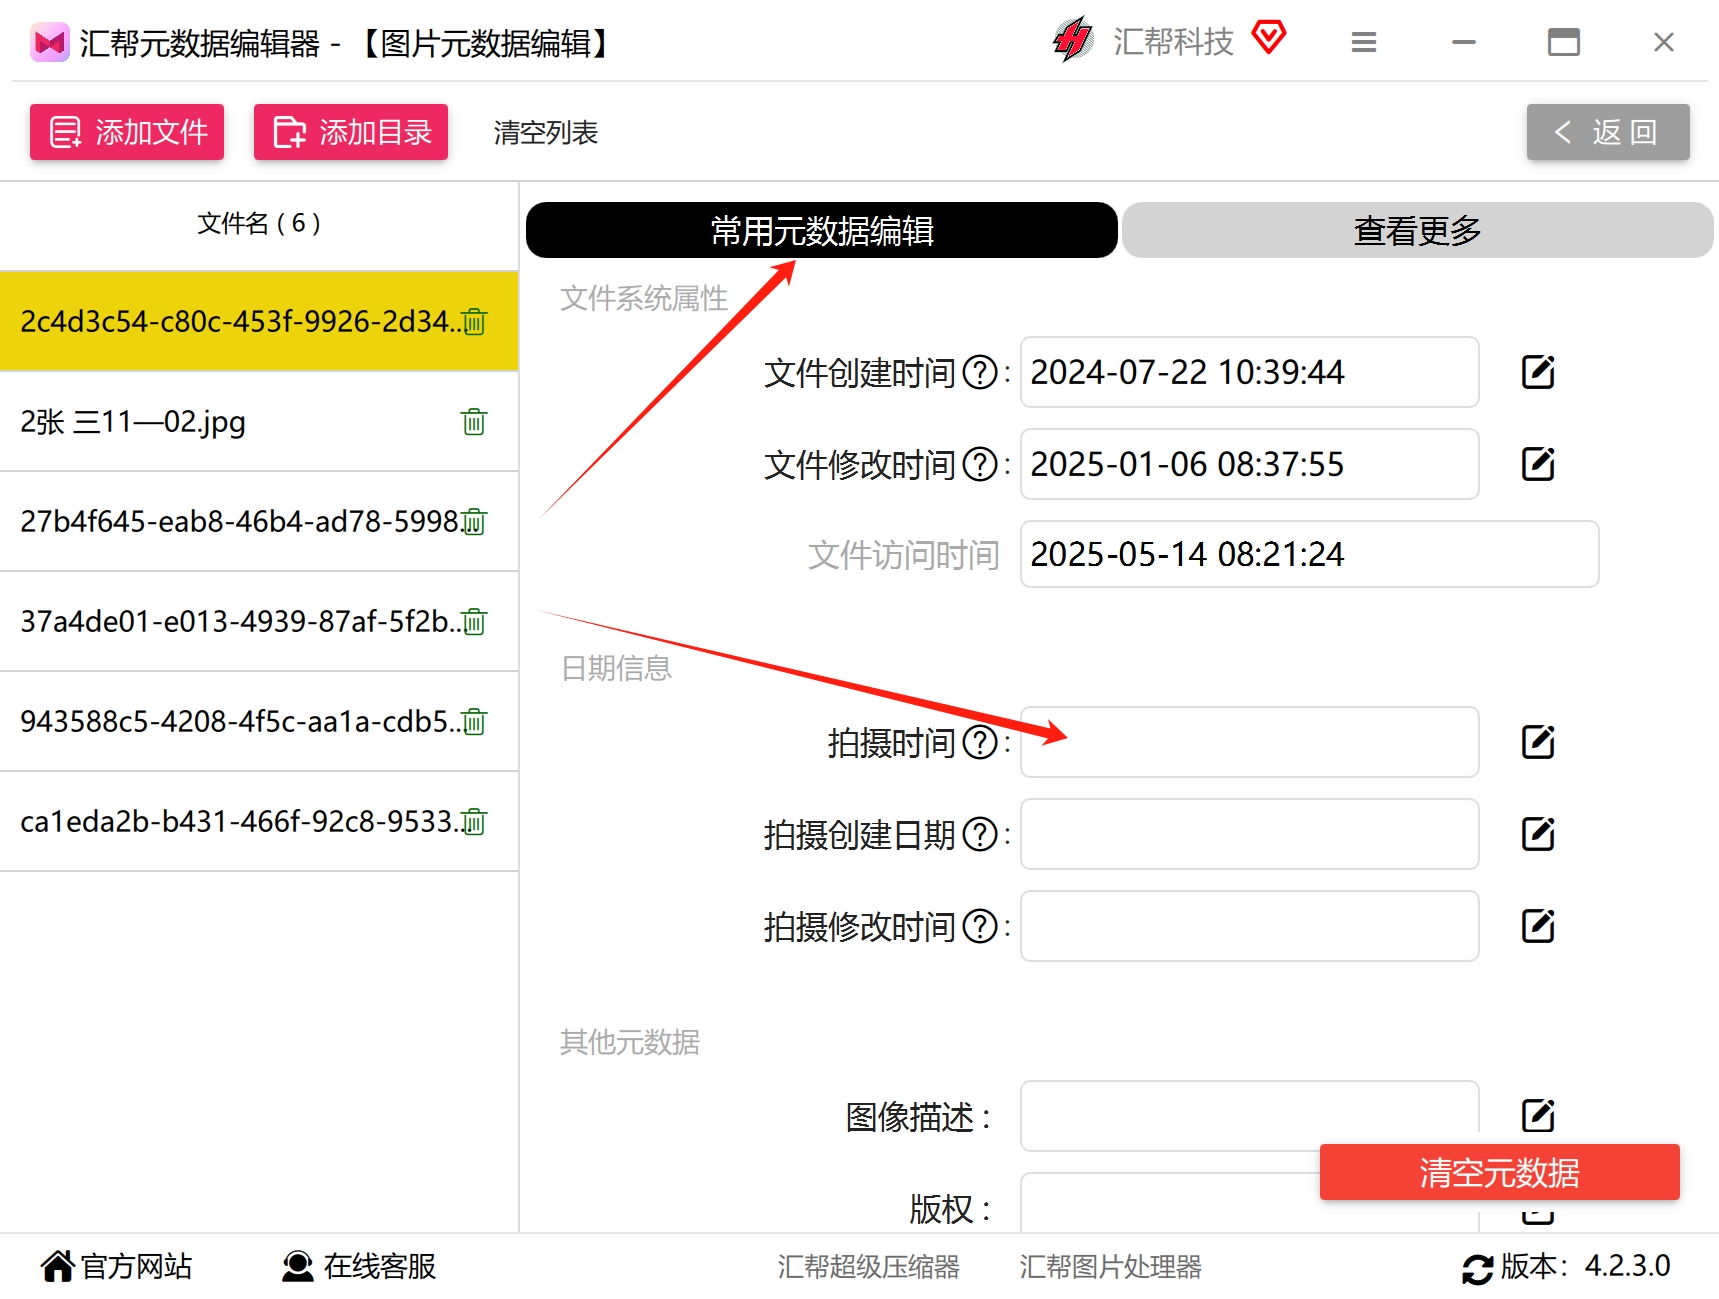
Task: Focus the empty 拍摄时间 input field
Action: click(x=1249, y=742)
